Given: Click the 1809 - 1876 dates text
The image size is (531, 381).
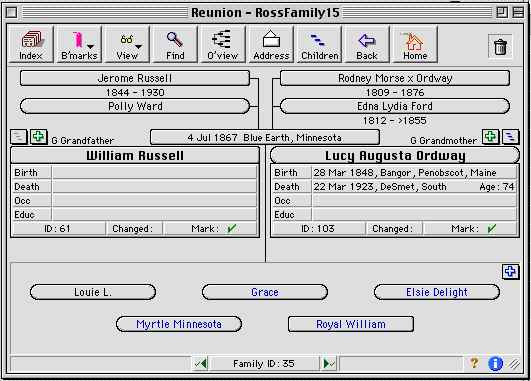Looking at the screenshot, I should 395,92.
